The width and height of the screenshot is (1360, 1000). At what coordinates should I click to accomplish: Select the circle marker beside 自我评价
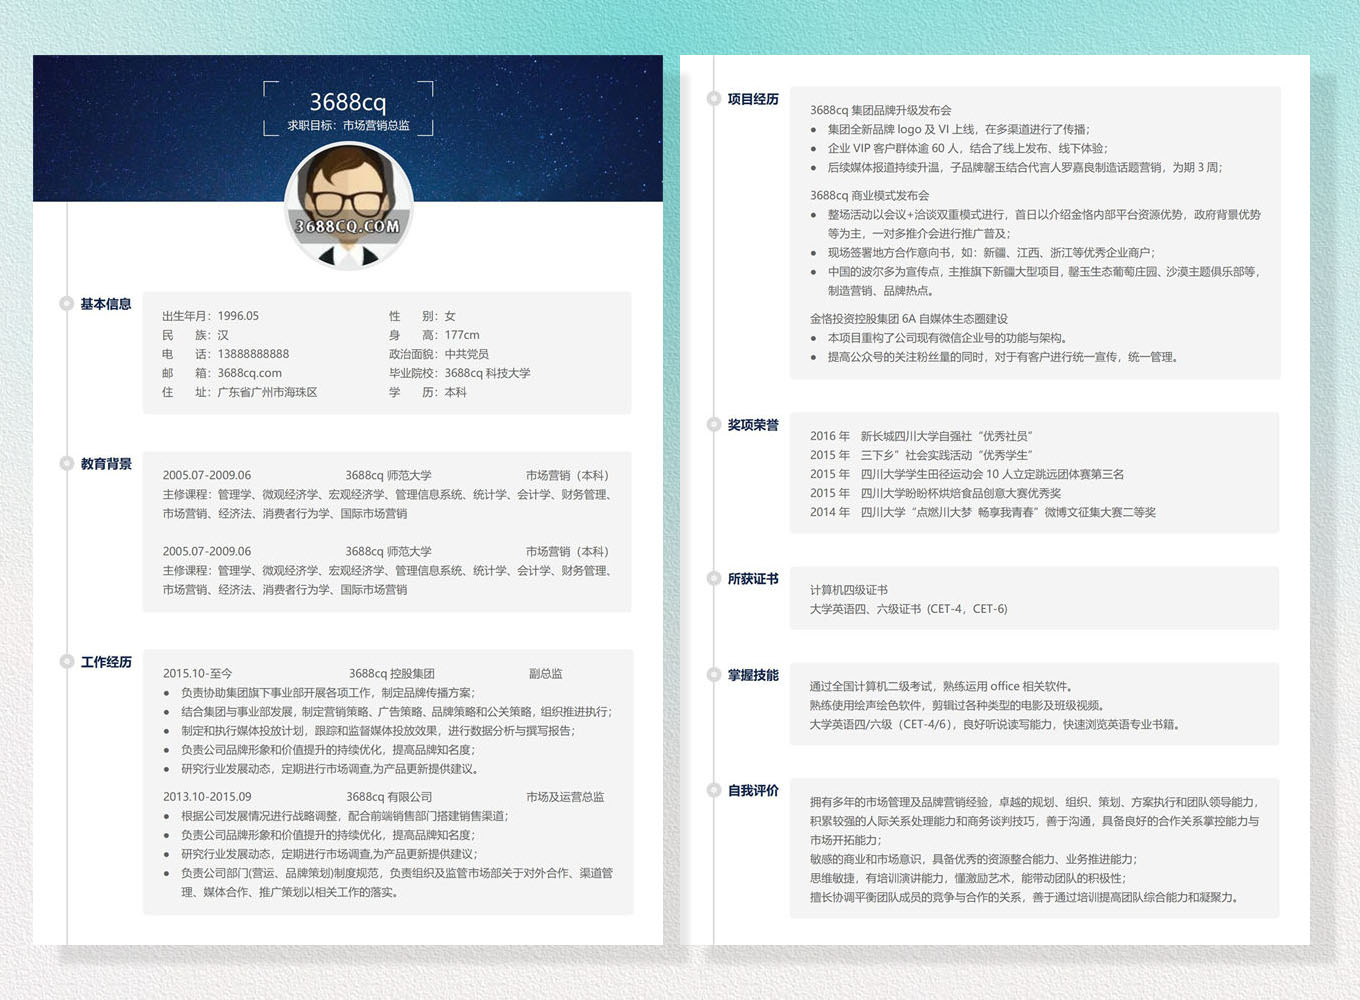(x=714, y=790)
